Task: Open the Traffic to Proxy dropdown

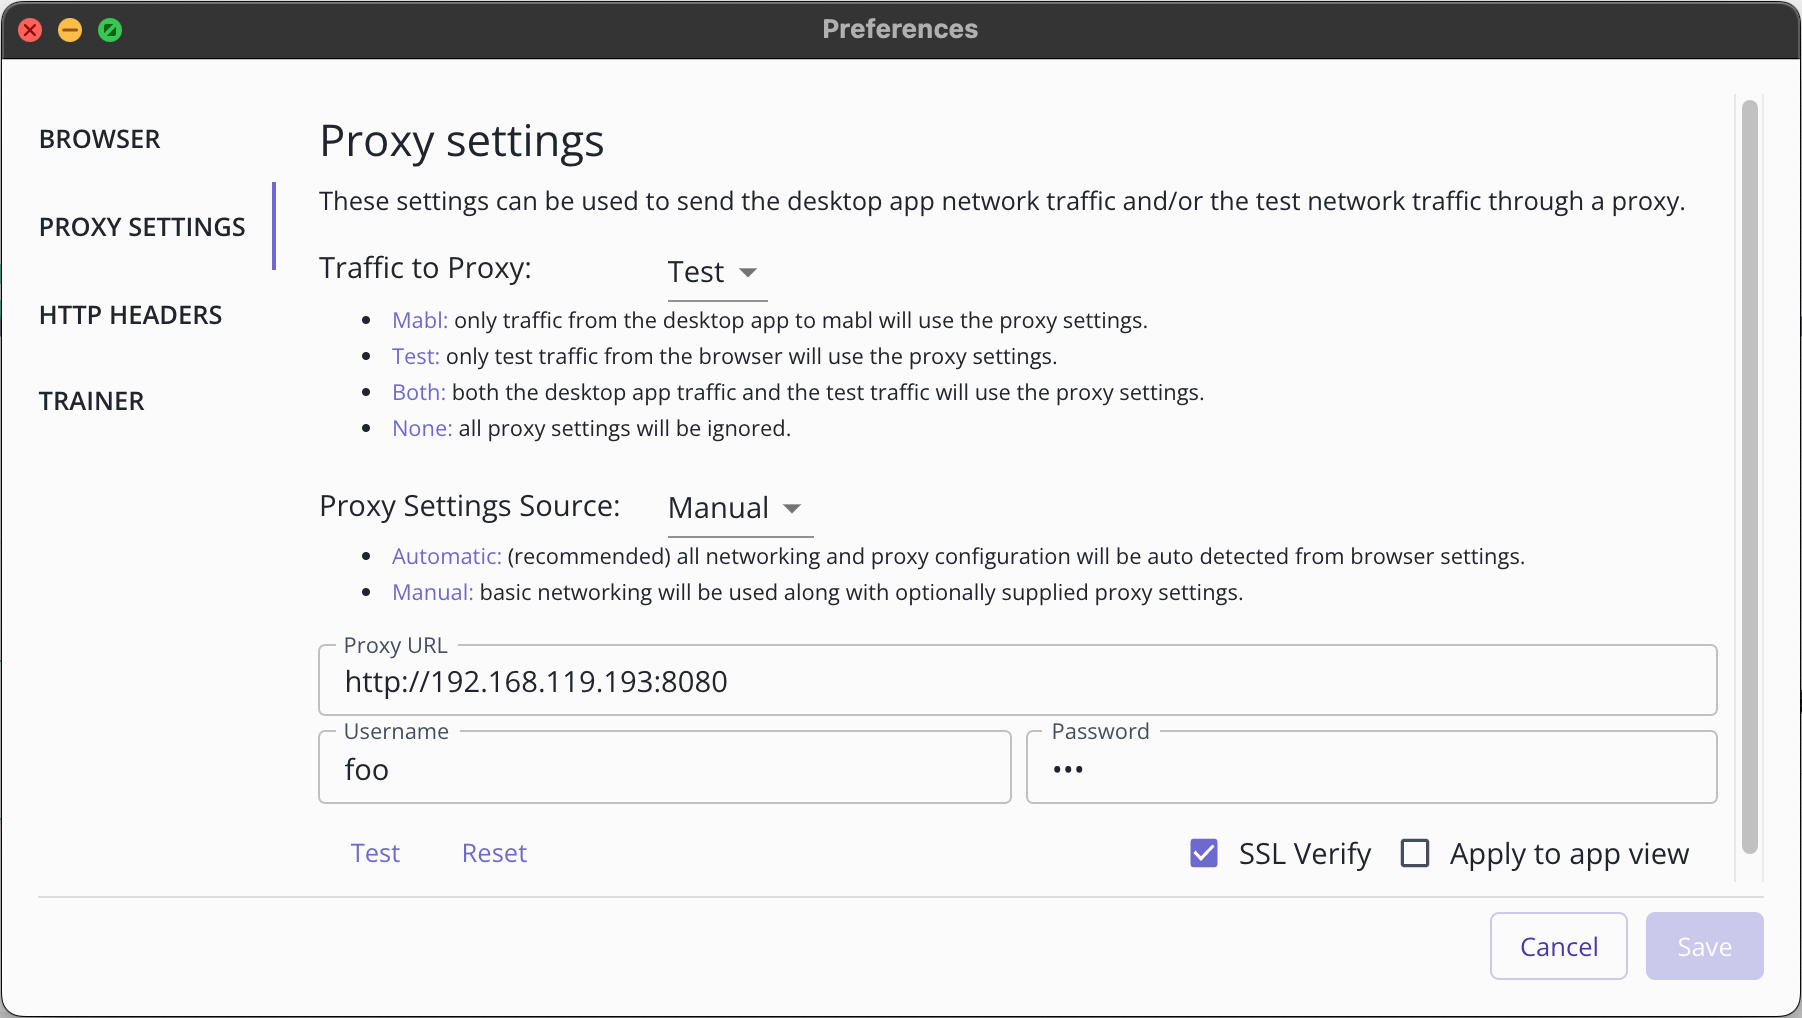Action: point(717,272)
